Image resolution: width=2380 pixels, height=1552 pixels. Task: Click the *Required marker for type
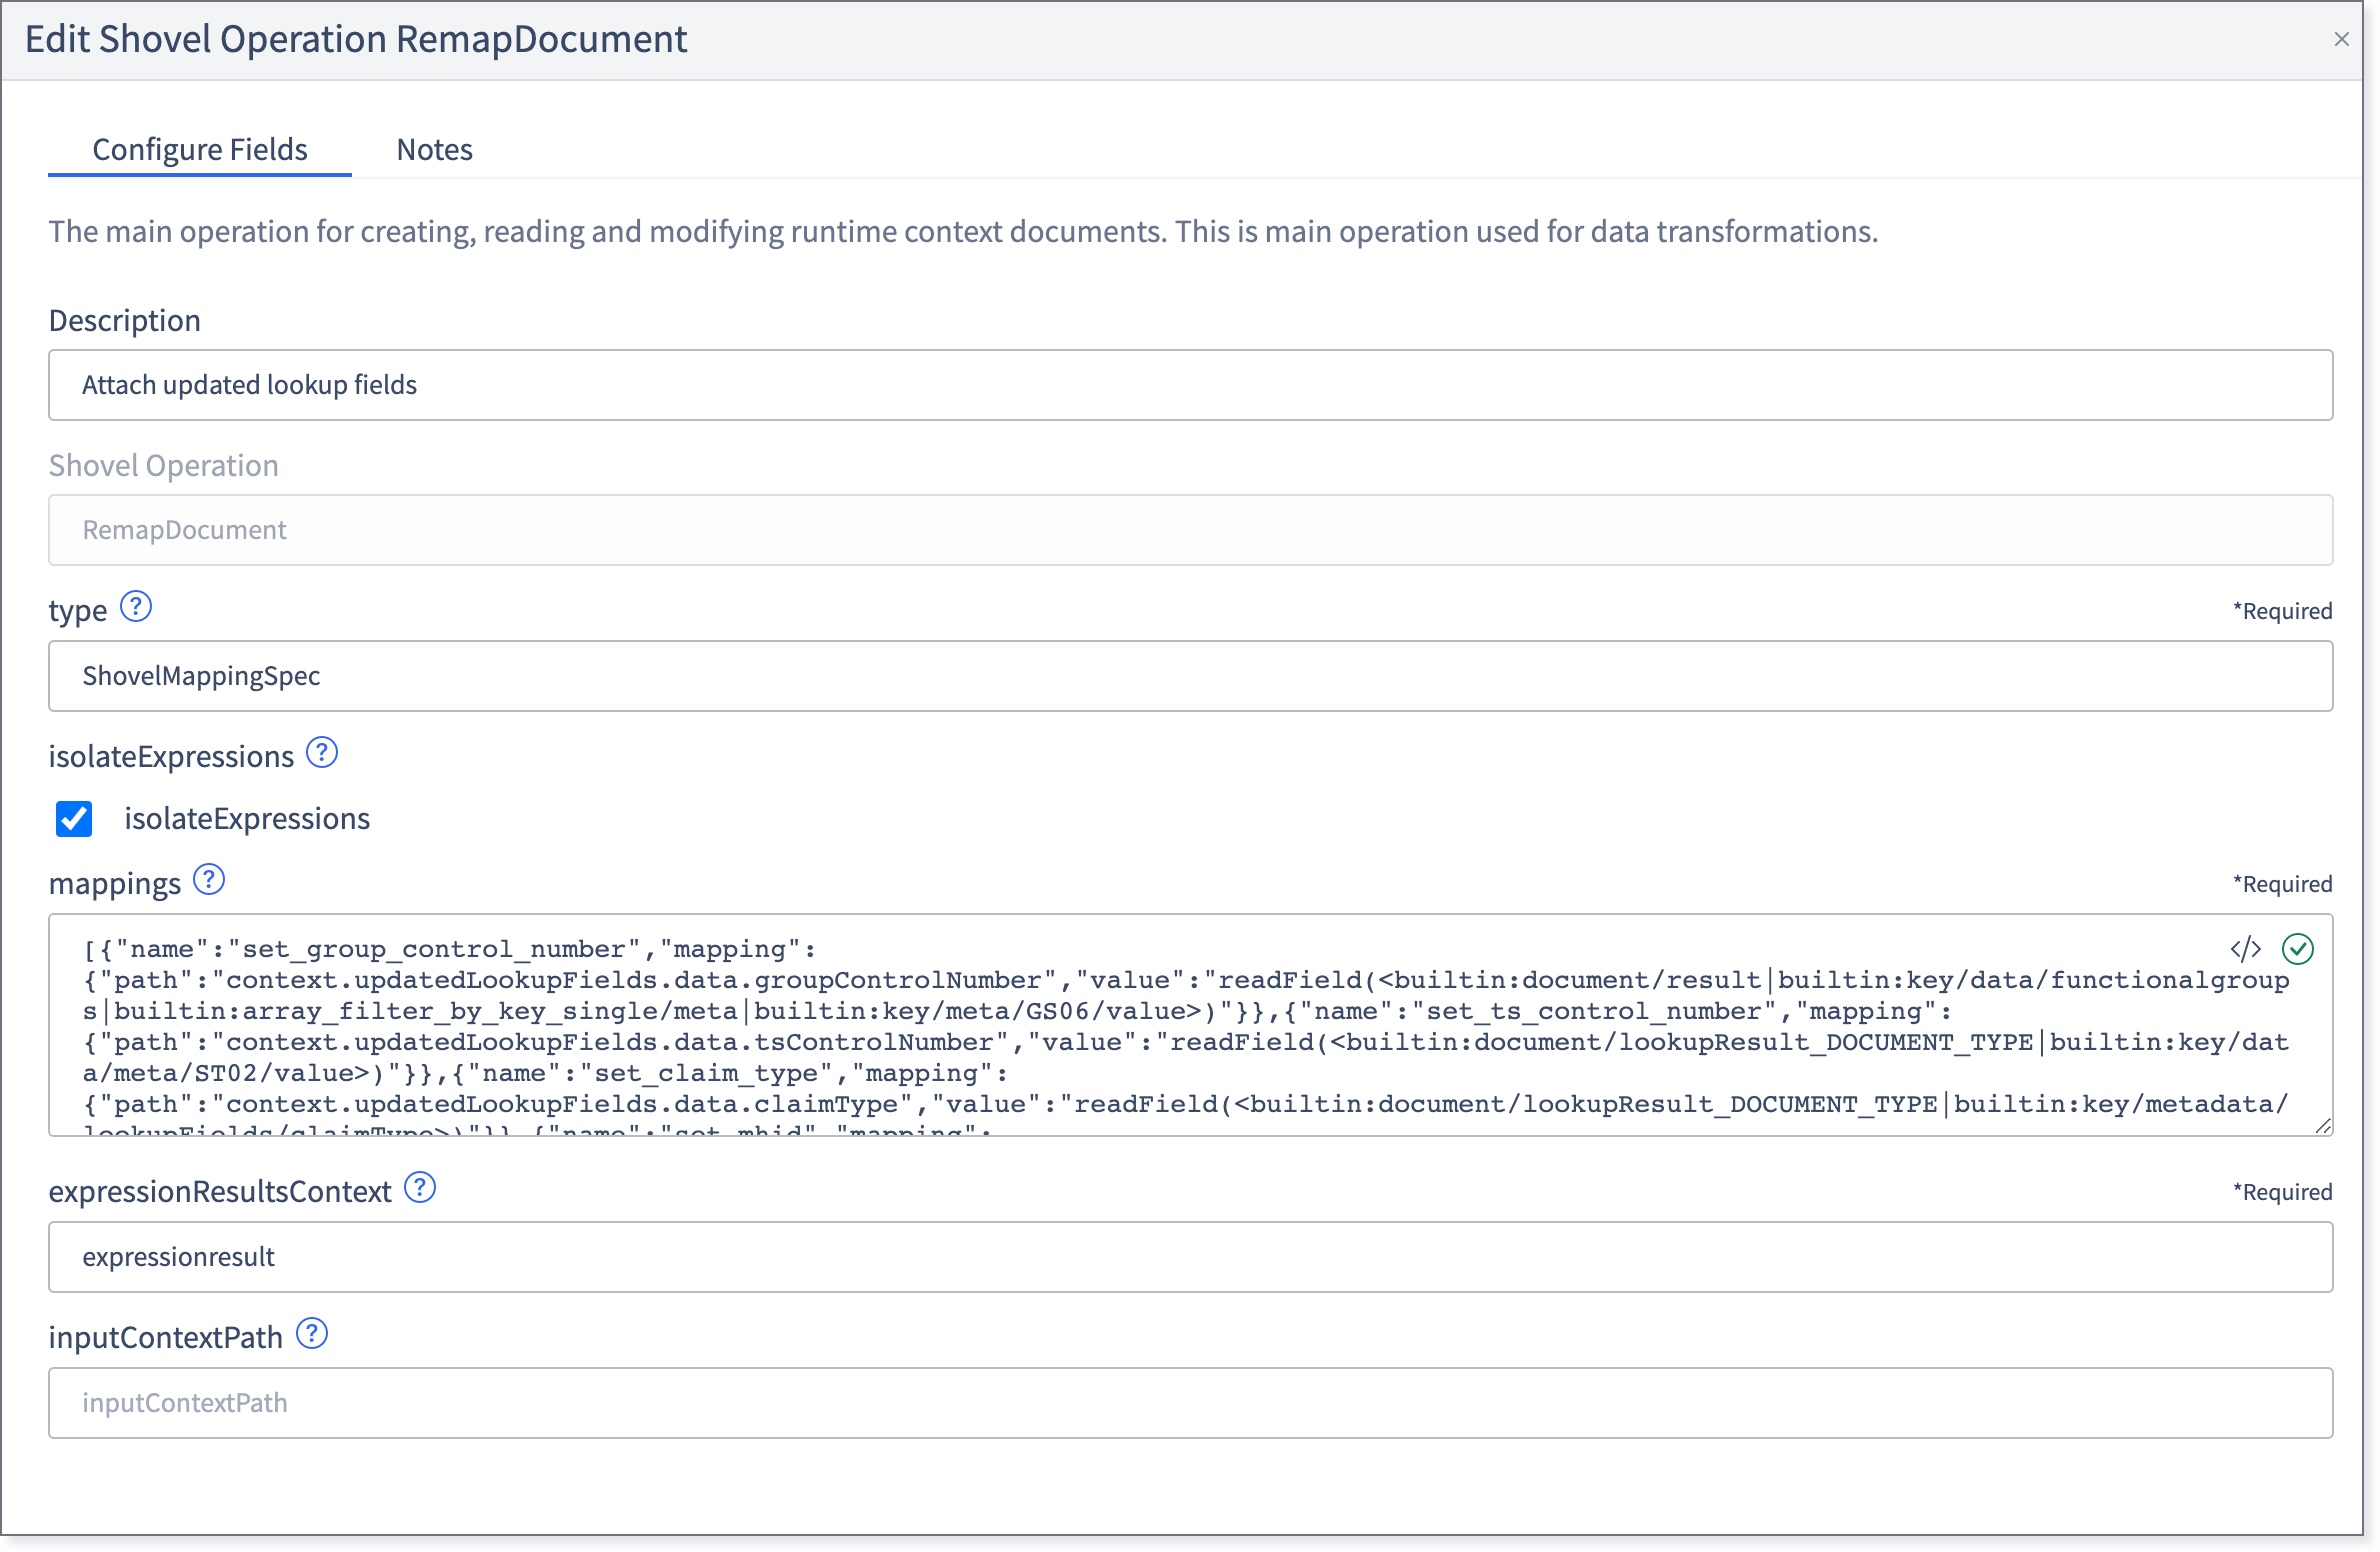2283,611
